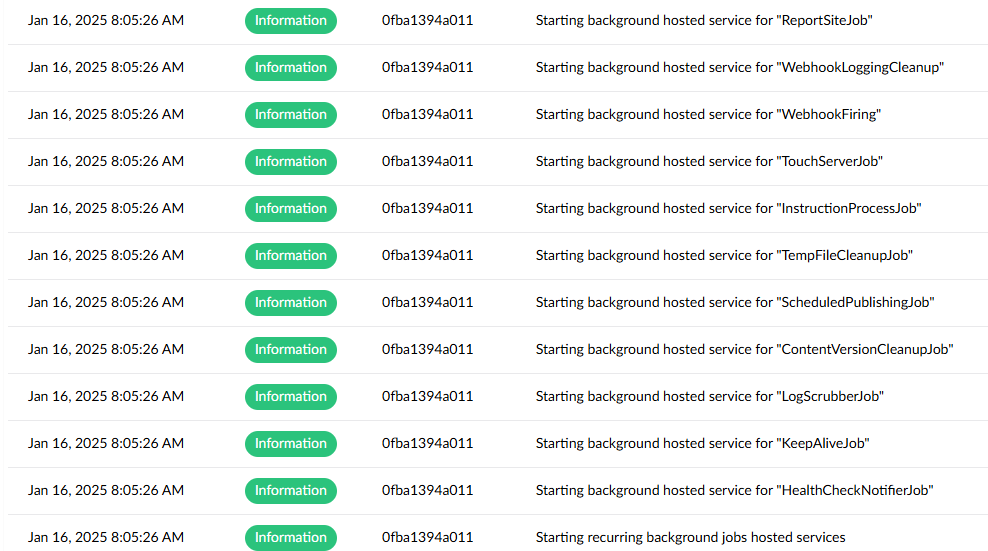Open the "Starting recurring background jobs" message

pos(690,537)
